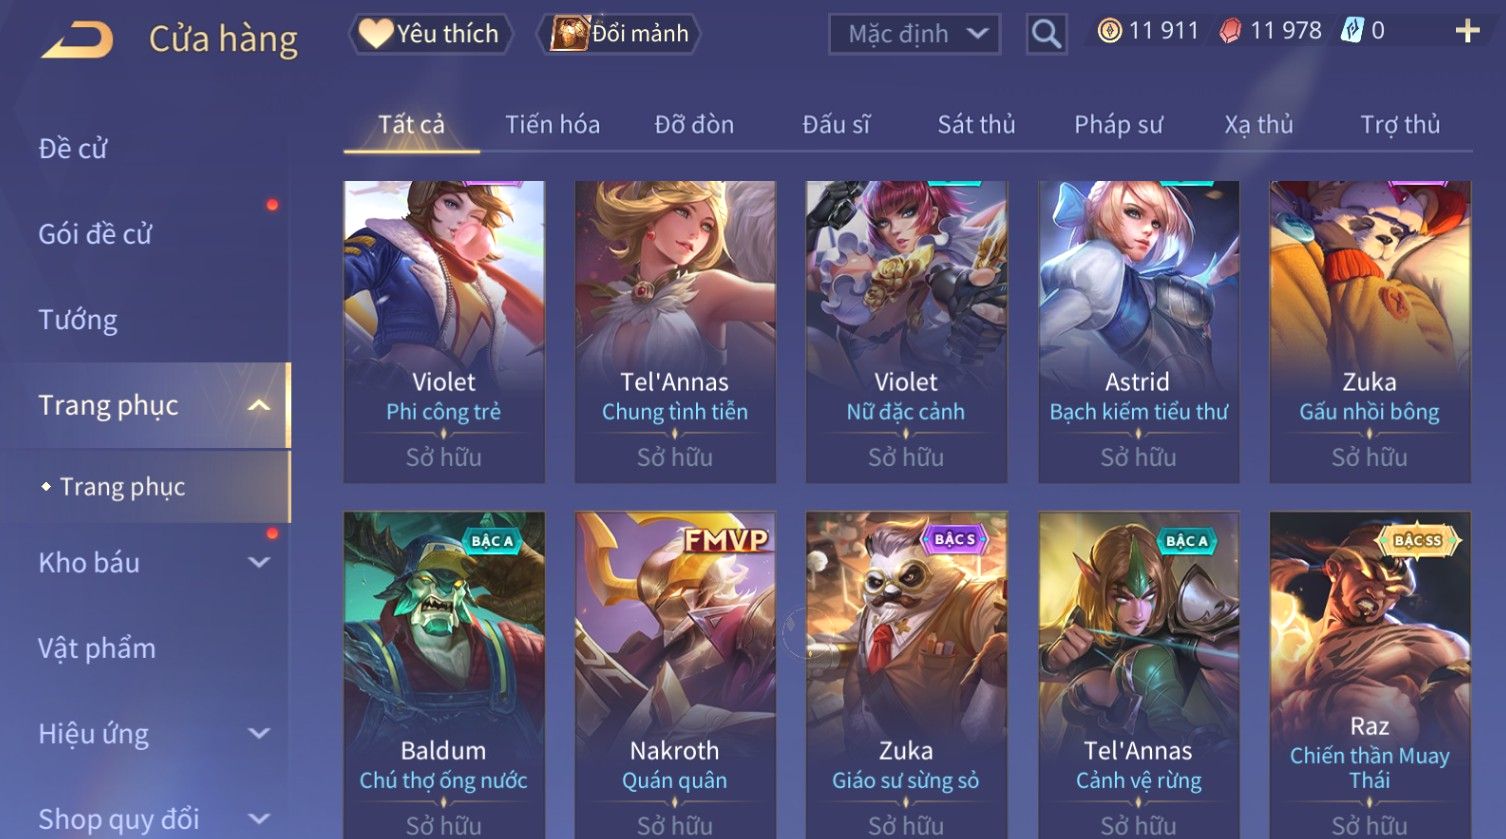The height and width of the screenshot is (839, 1506).
Task: Open the search magnifier icon
Action: (x=1046, y=34)
